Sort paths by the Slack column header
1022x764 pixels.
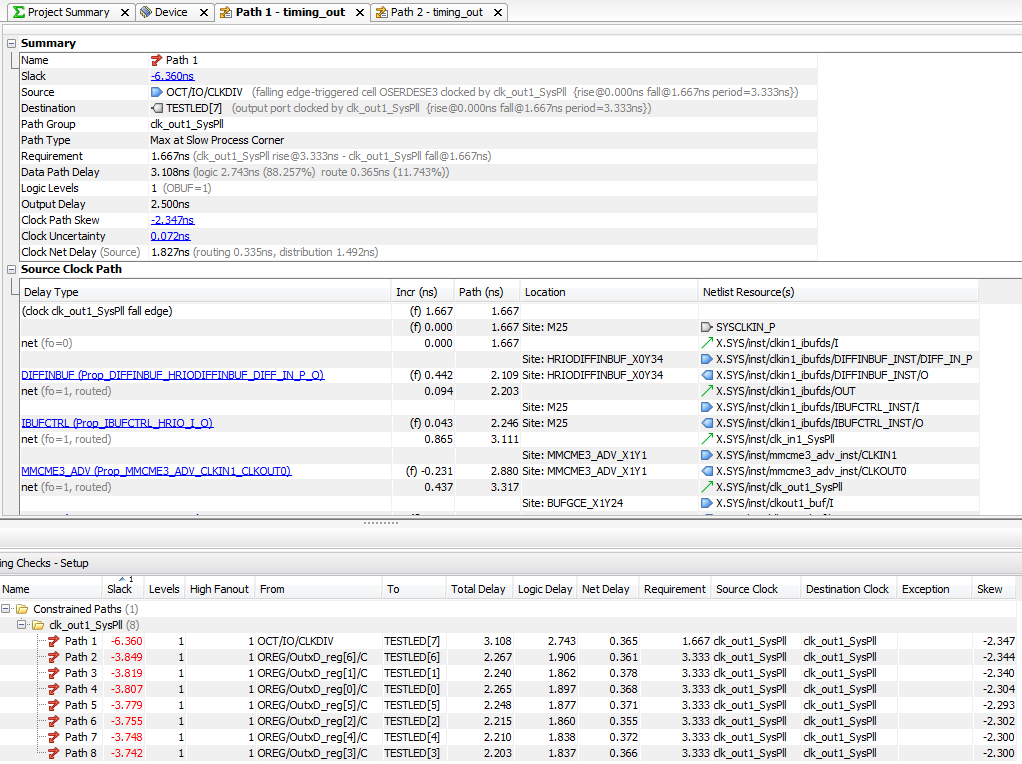pyautogui.click(x=120, y=589)
